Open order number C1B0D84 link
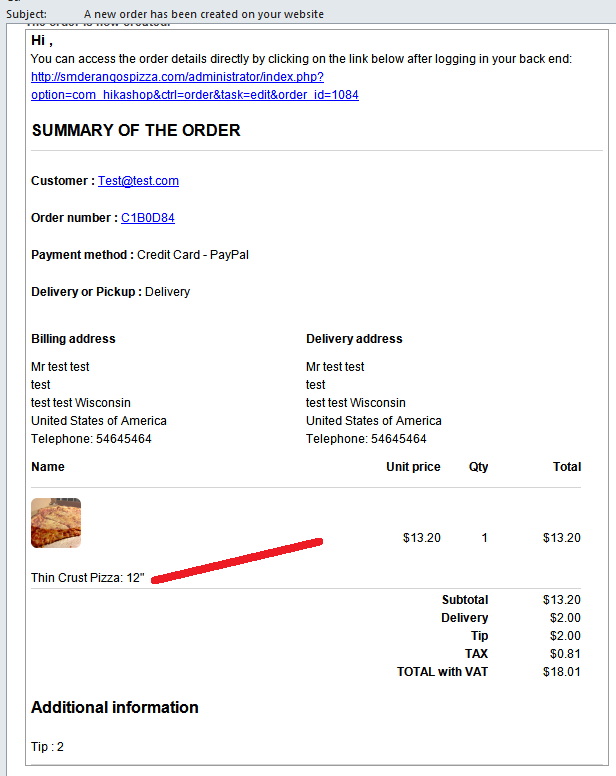616x776 pixels. 148,218
